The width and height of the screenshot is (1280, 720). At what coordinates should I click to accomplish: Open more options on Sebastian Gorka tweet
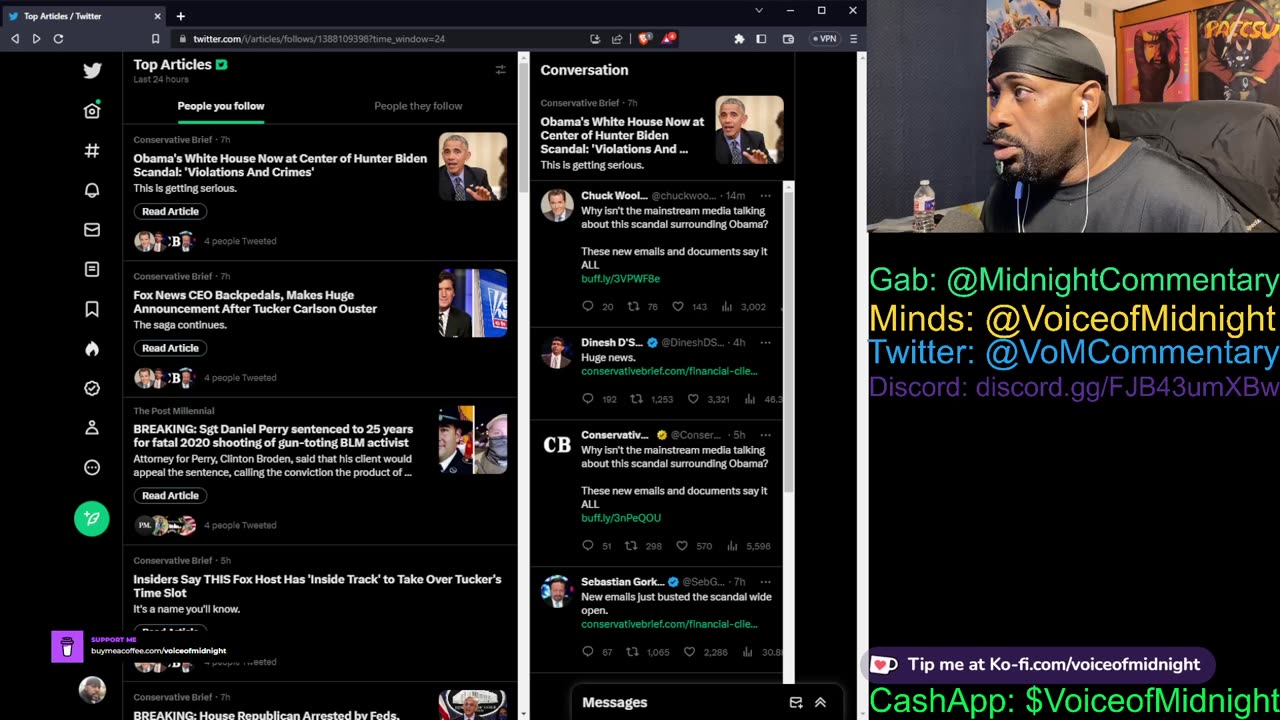point(765,581)
